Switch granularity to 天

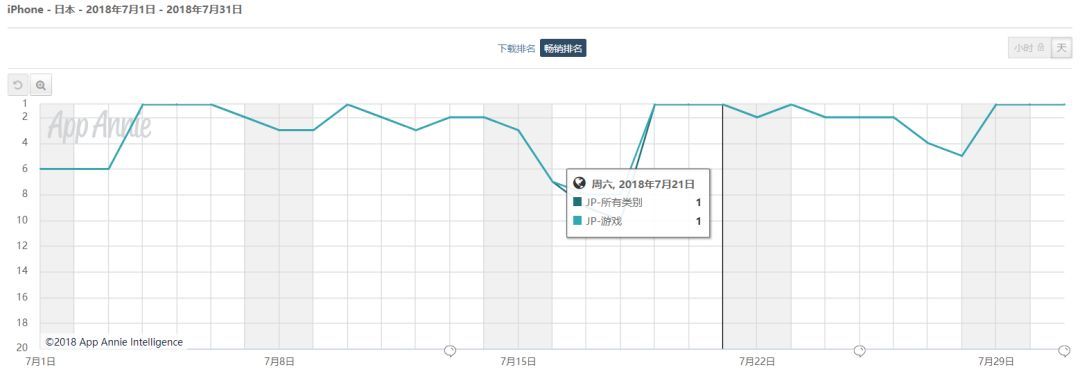click(1061, 48)
